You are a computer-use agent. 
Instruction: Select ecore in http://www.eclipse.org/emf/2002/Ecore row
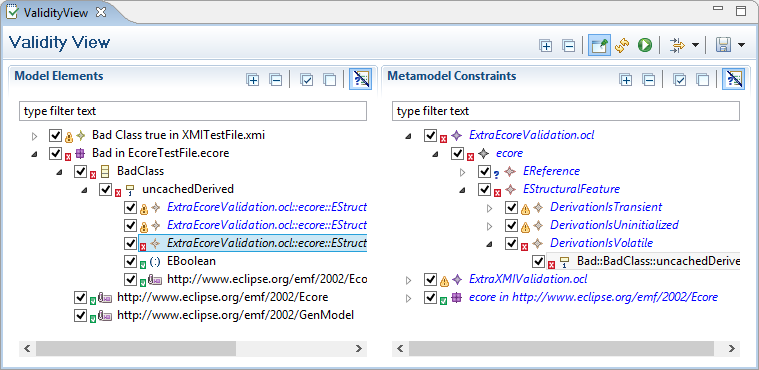tap(593, 297)
